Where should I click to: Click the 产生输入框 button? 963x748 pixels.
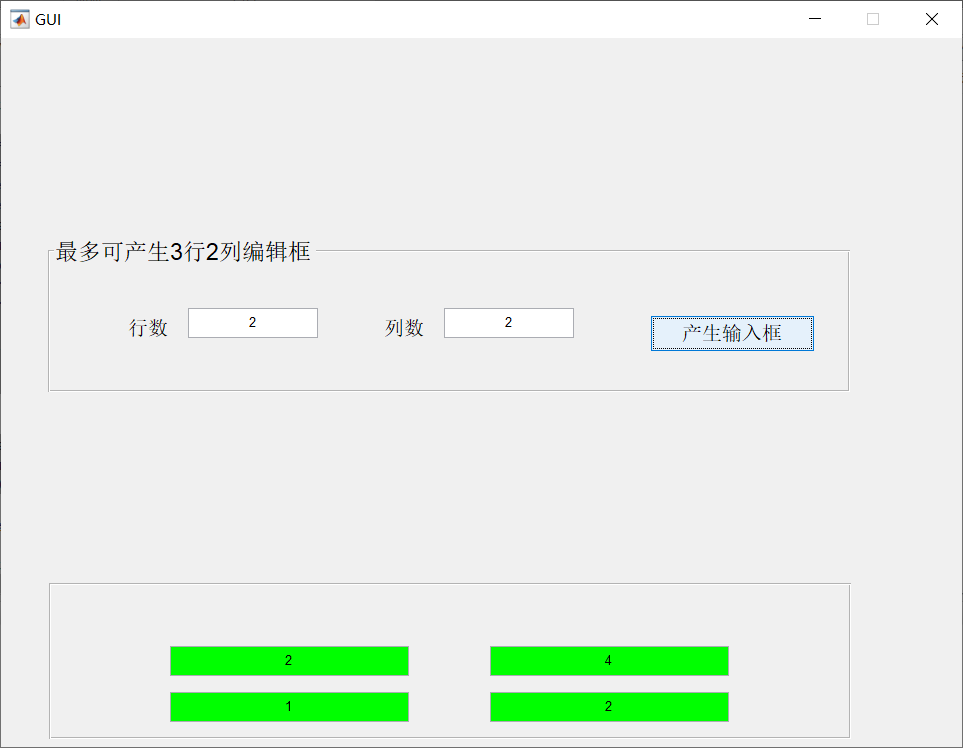(732, 333)
